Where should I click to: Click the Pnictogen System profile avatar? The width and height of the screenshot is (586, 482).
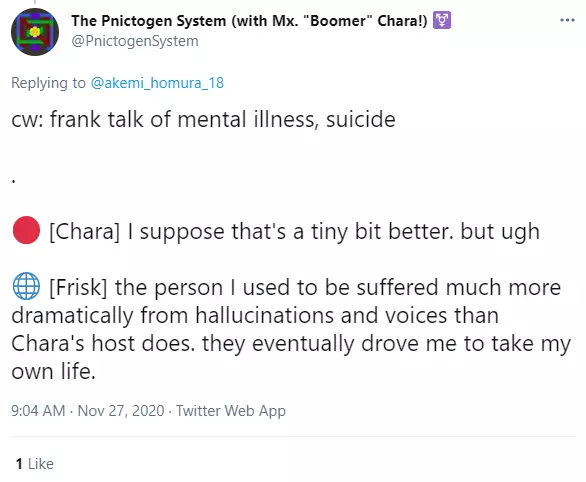(35, 32)
